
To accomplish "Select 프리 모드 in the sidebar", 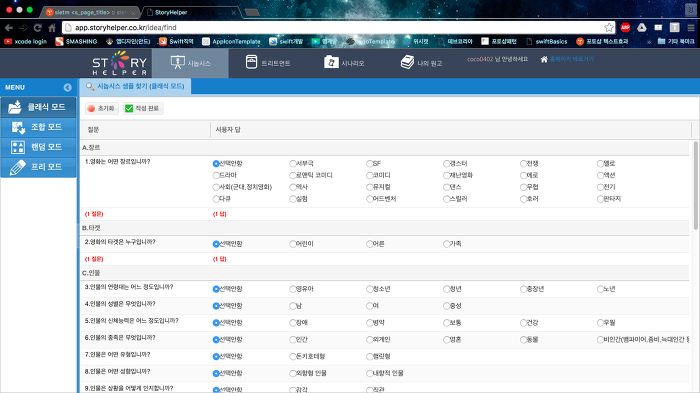I will [38, 167].
